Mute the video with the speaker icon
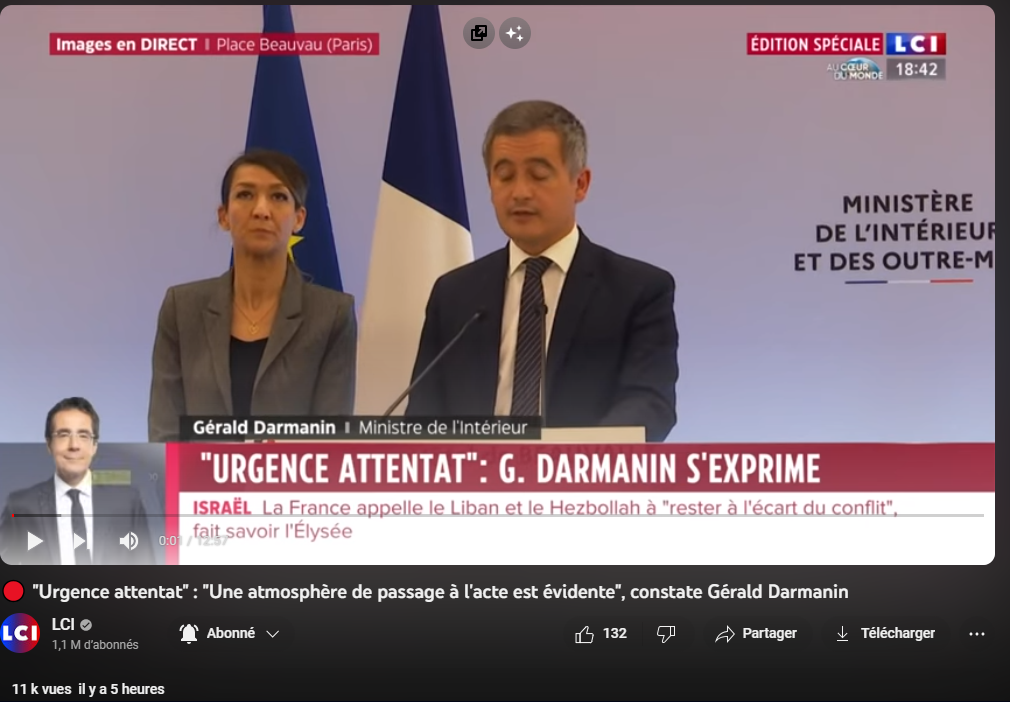1010x702 pixels. [x=129, y=541]
